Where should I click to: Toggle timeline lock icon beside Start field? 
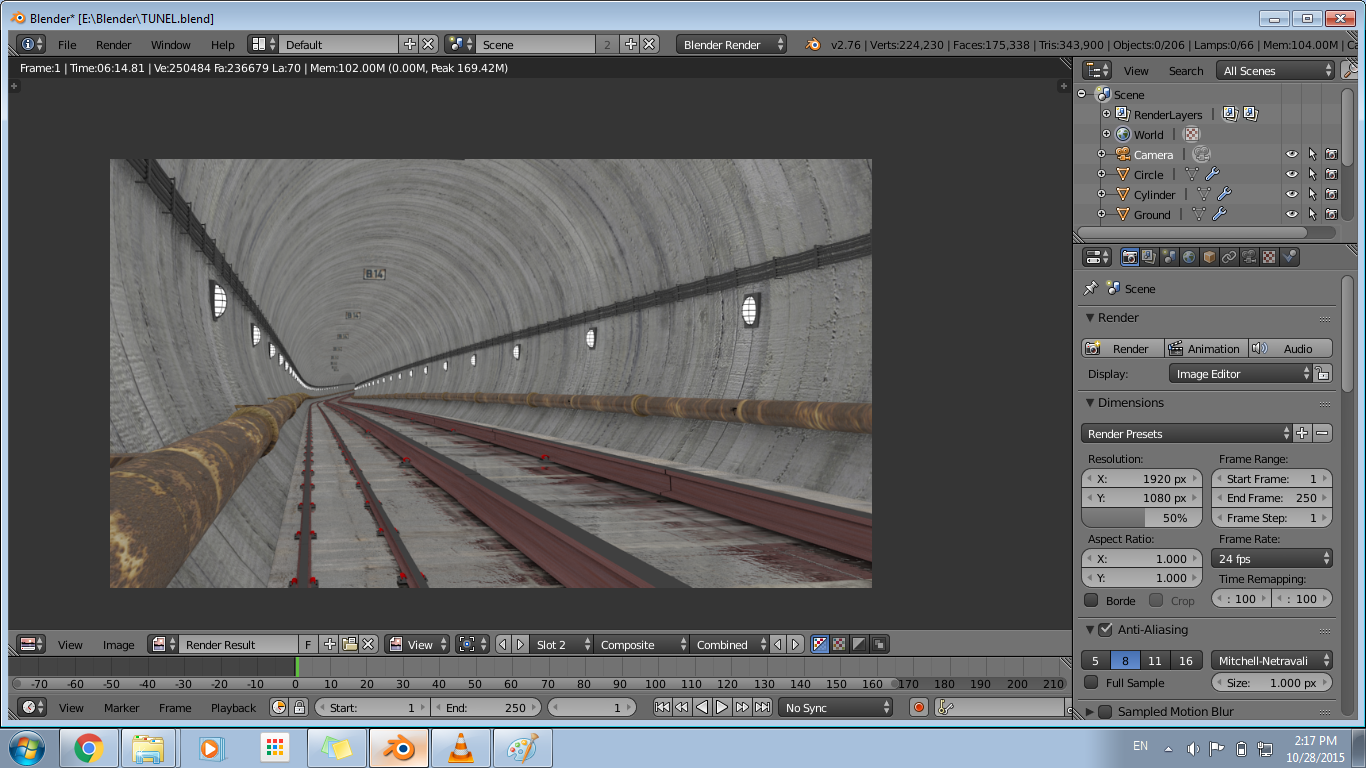[x=298, y=707]
